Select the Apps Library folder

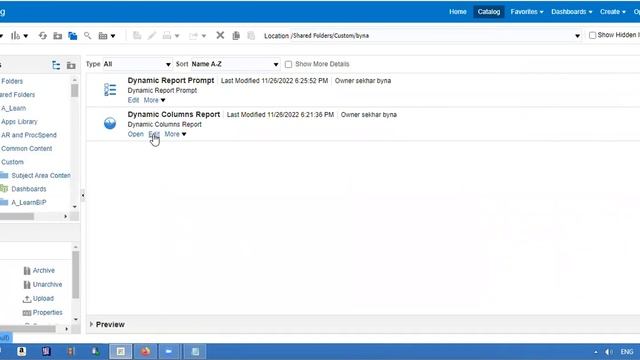pyautogui.click(x=19, y=122)
